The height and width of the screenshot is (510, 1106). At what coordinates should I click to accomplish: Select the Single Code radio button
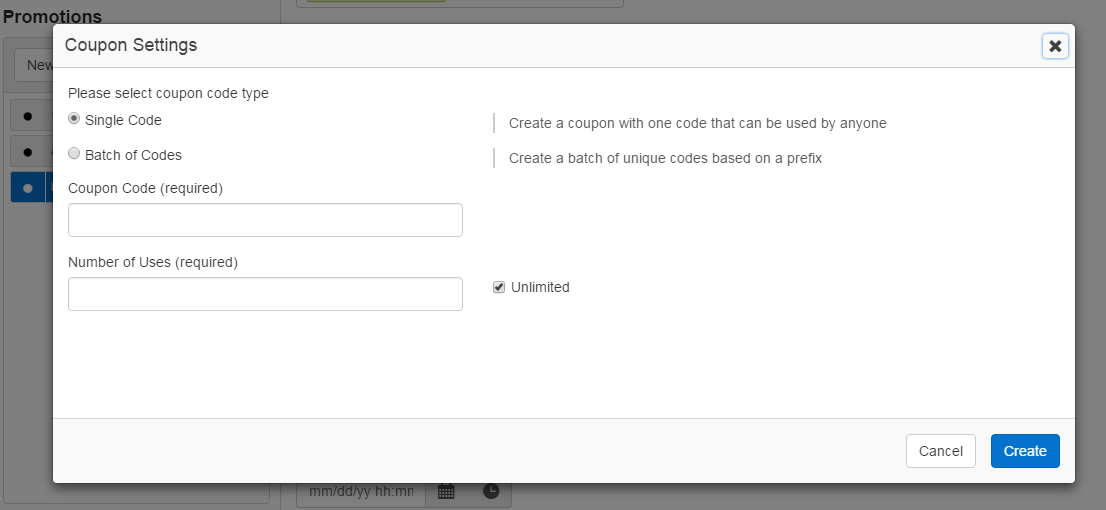click(x=74, y=119)
